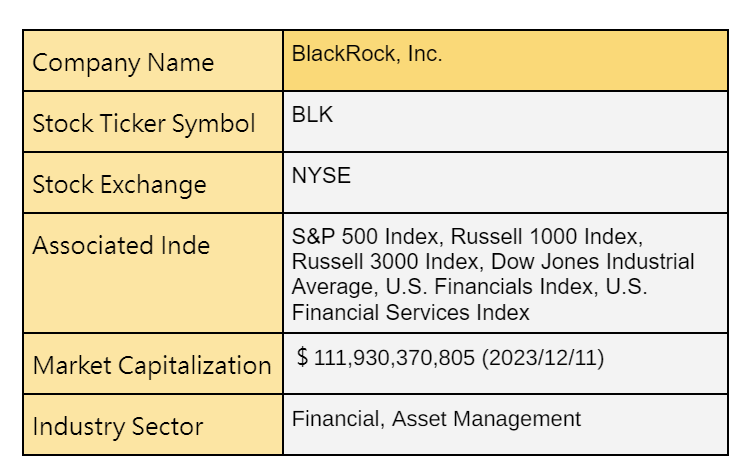Select the BLK ticker value
Image resolution: width=747 pixels, height=476 pixels.
[312, 115]
